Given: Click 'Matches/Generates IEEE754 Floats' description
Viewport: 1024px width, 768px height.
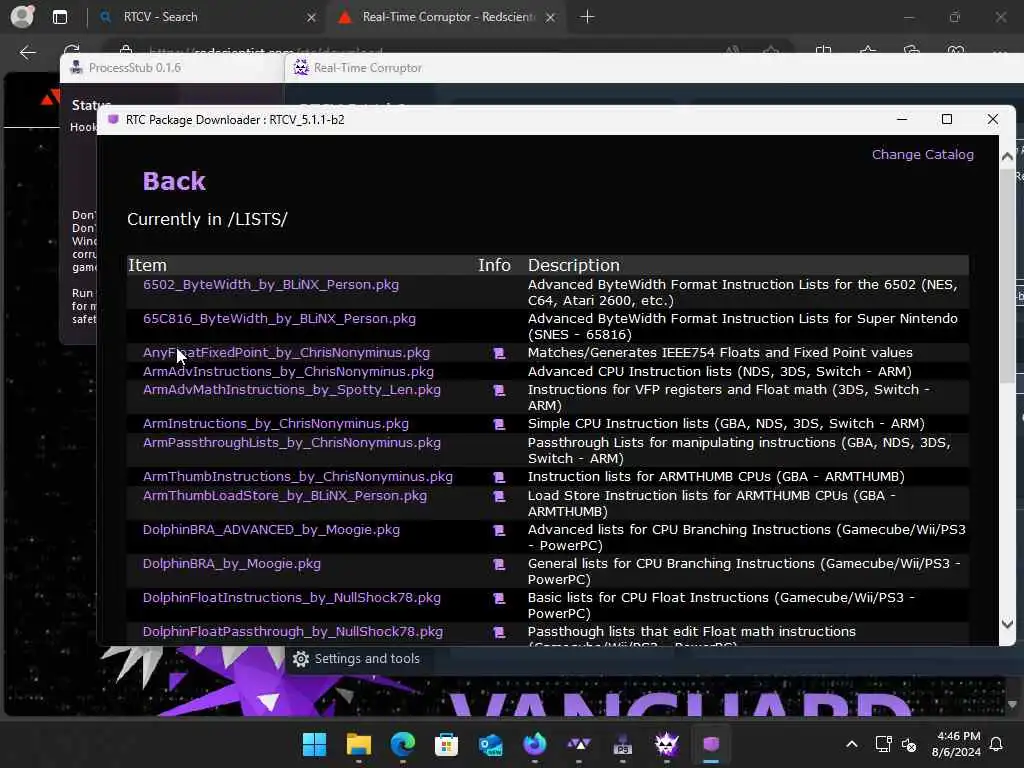Looking at the screenshot, I should 720,353.
